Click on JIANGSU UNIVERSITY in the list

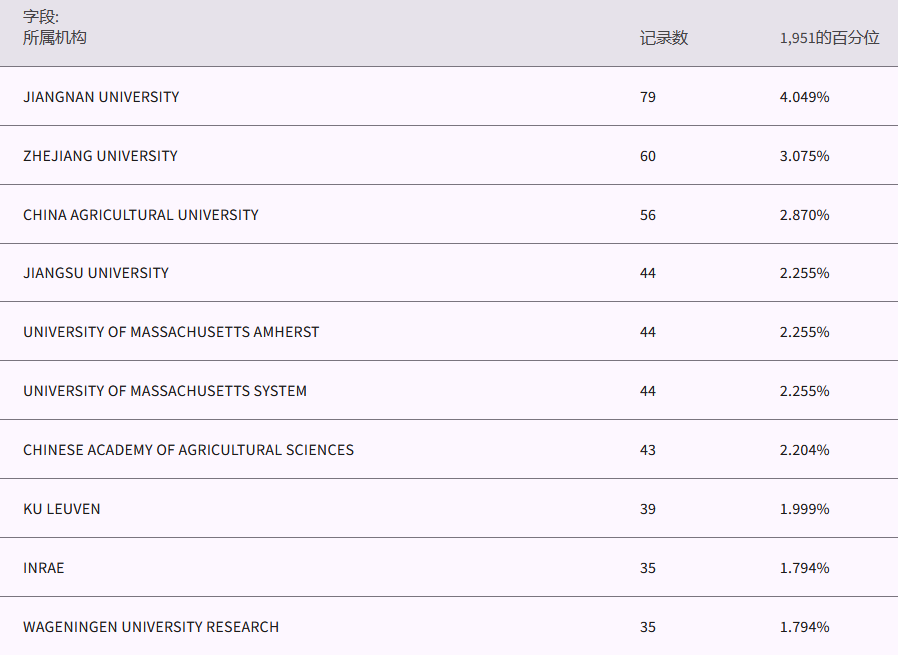point(96,273)
